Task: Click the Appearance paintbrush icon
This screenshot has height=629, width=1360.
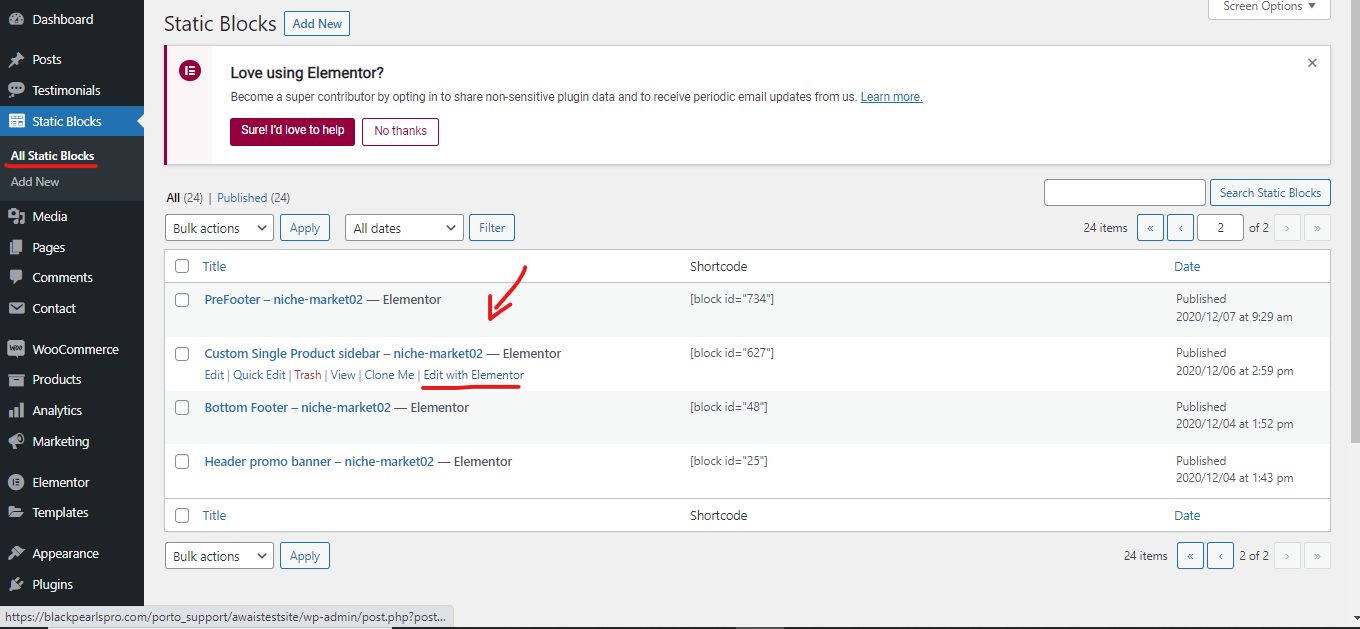Action: (x=16, y=553)
